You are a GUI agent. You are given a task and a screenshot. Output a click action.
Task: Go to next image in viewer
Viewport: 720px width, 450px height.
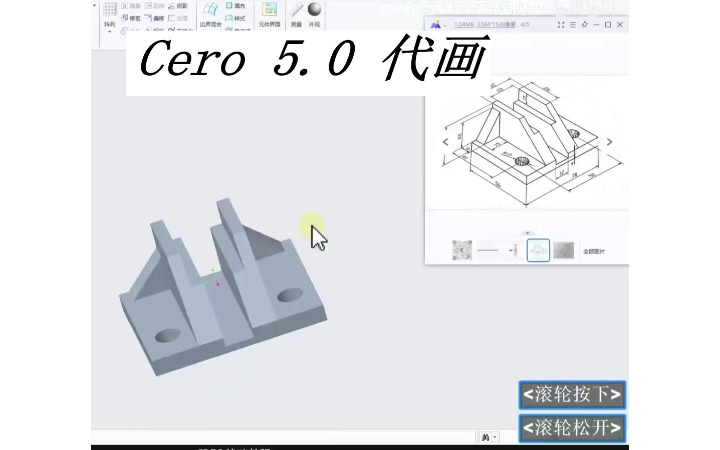click(x=609, y=142)
